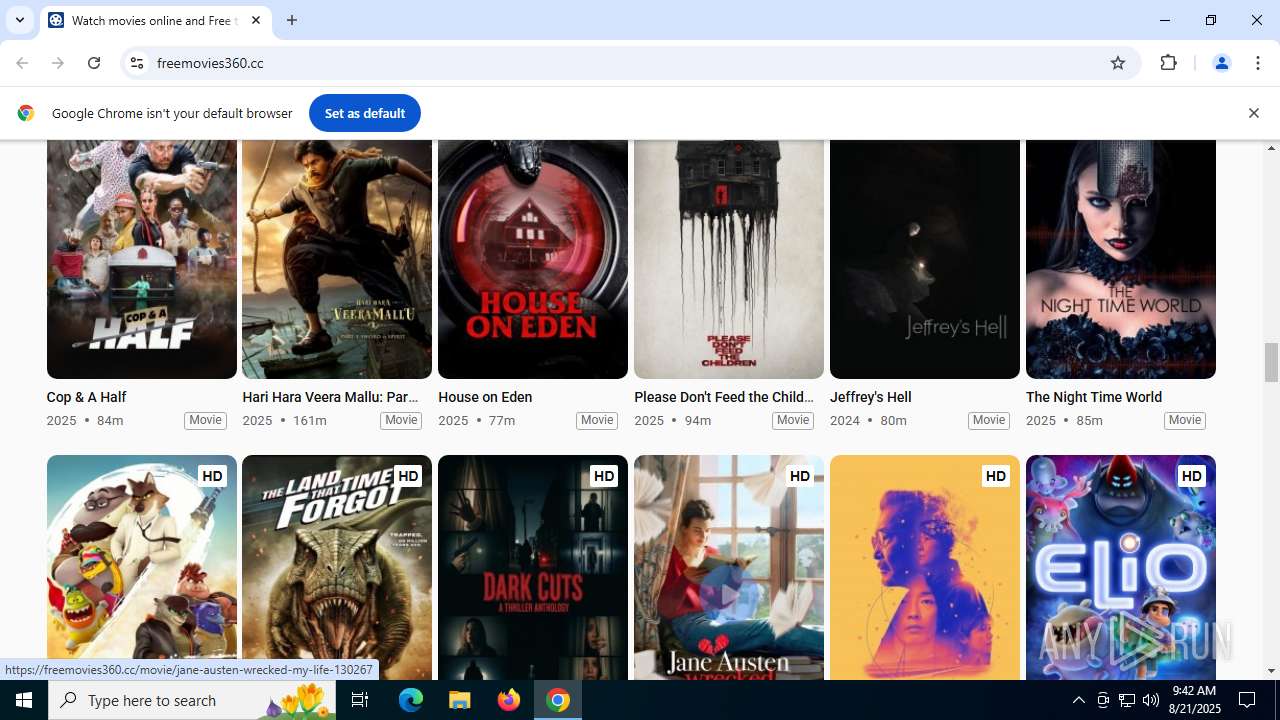
Task: Play the Jane Austen Wrecked poster
Action: 729,596
